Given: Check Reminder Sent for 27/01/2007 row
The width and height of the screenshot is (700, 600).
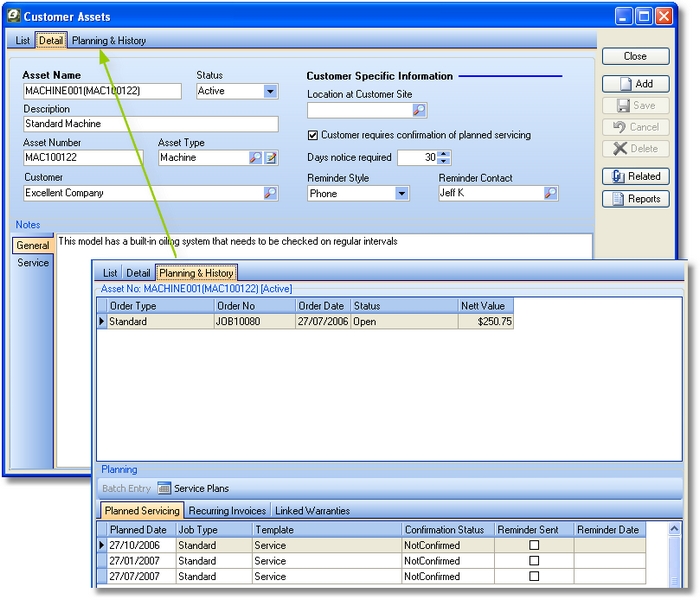Looking at the screenshot, I should point(534,561).
